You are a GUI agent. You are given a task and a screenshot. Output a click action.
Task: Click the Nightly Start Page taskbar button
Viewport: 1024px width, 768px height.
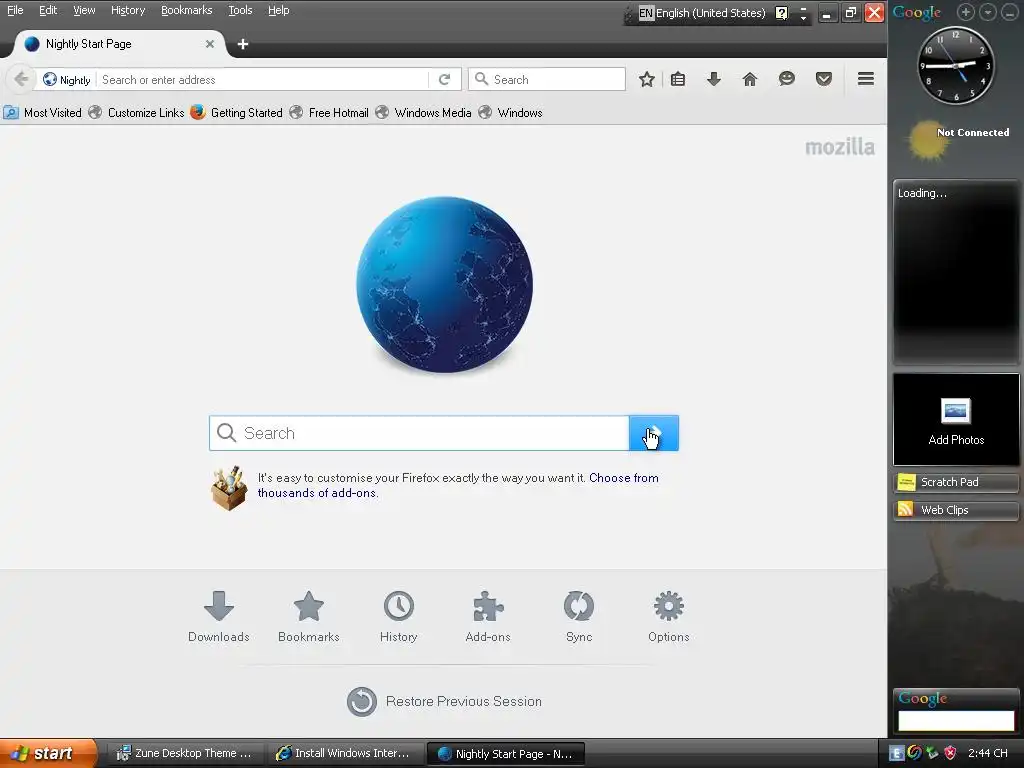[505, 754]
